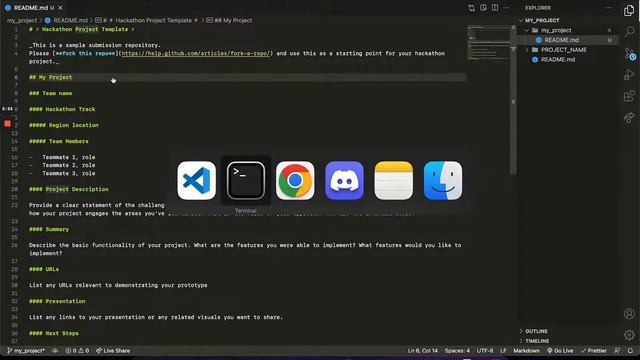Switch to Finder in app switcher
Screen dimensions: 640x360
coord(443,180)
